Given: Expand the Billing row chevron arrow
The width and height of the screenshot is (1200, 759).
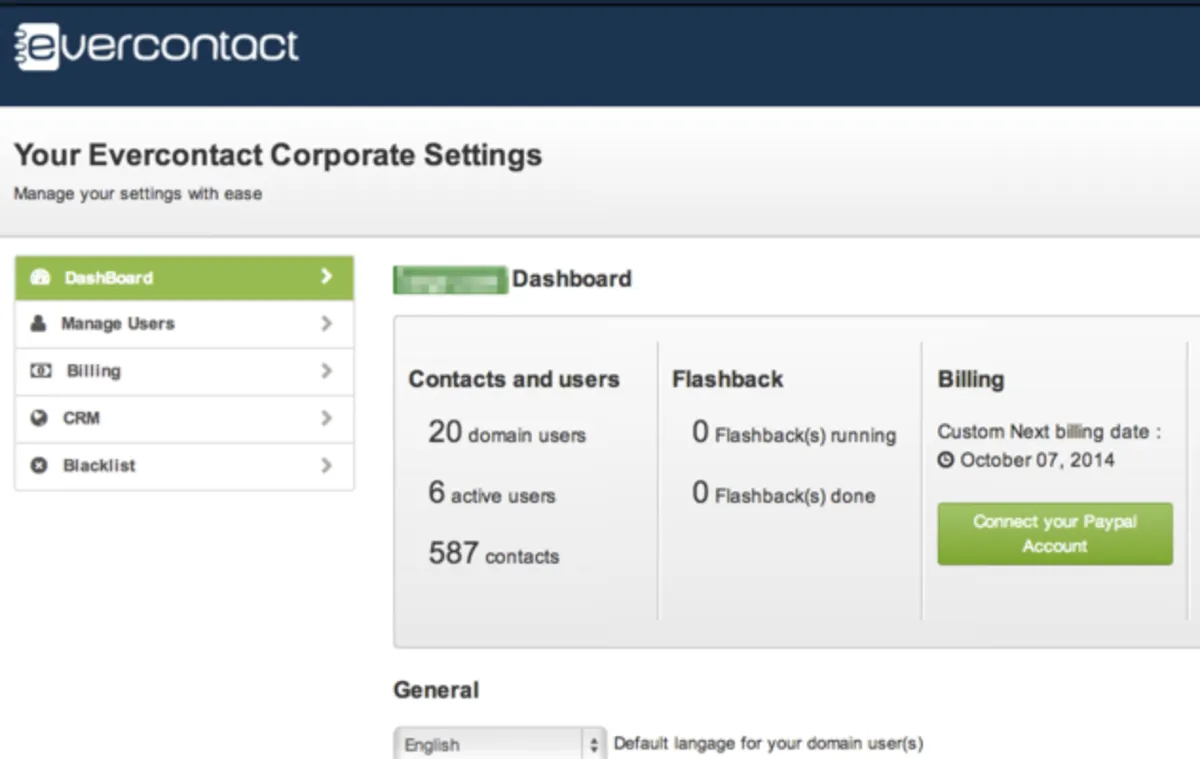Looking at the screenshot, I should 326,371.
